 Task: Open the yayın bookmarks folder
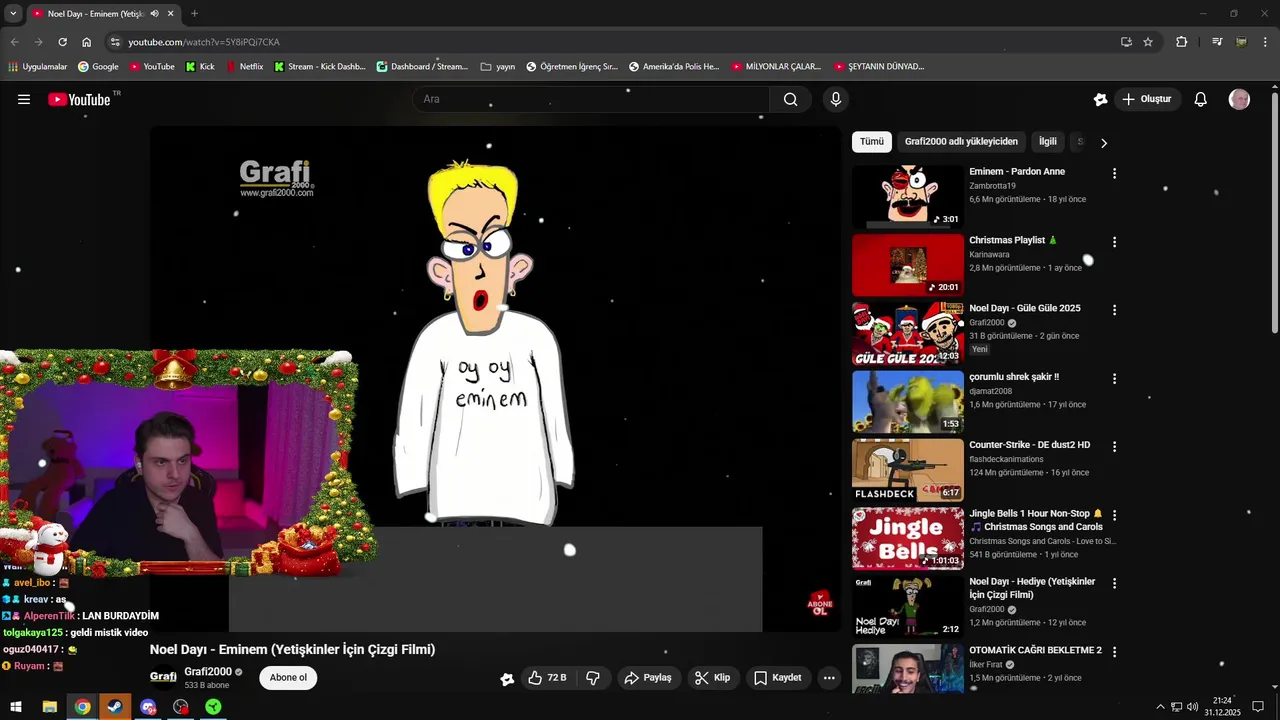pyautogui.click(x=498, y=67)
